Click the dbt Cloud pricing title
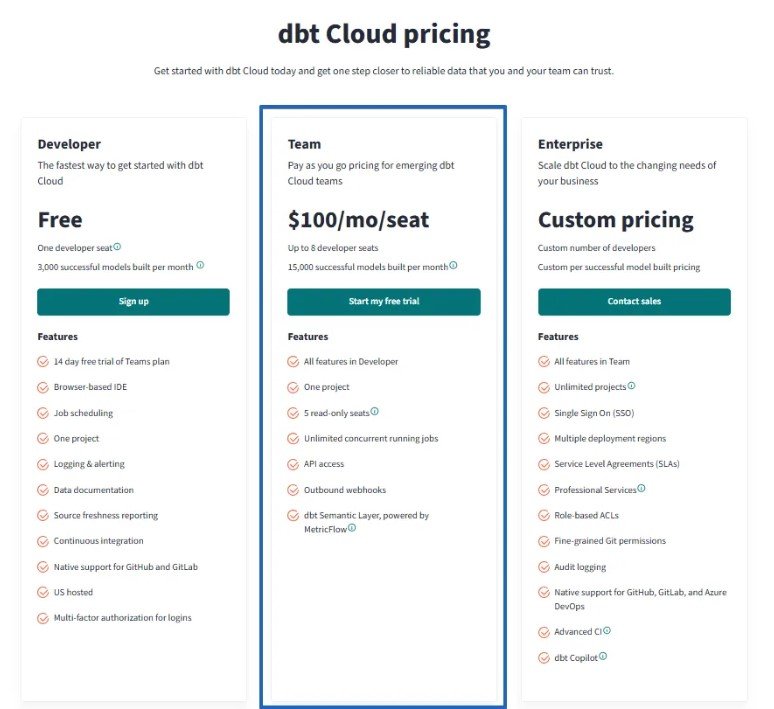This screenshot has width=774, height=709. pyautogui.click(x=384, y=35)
